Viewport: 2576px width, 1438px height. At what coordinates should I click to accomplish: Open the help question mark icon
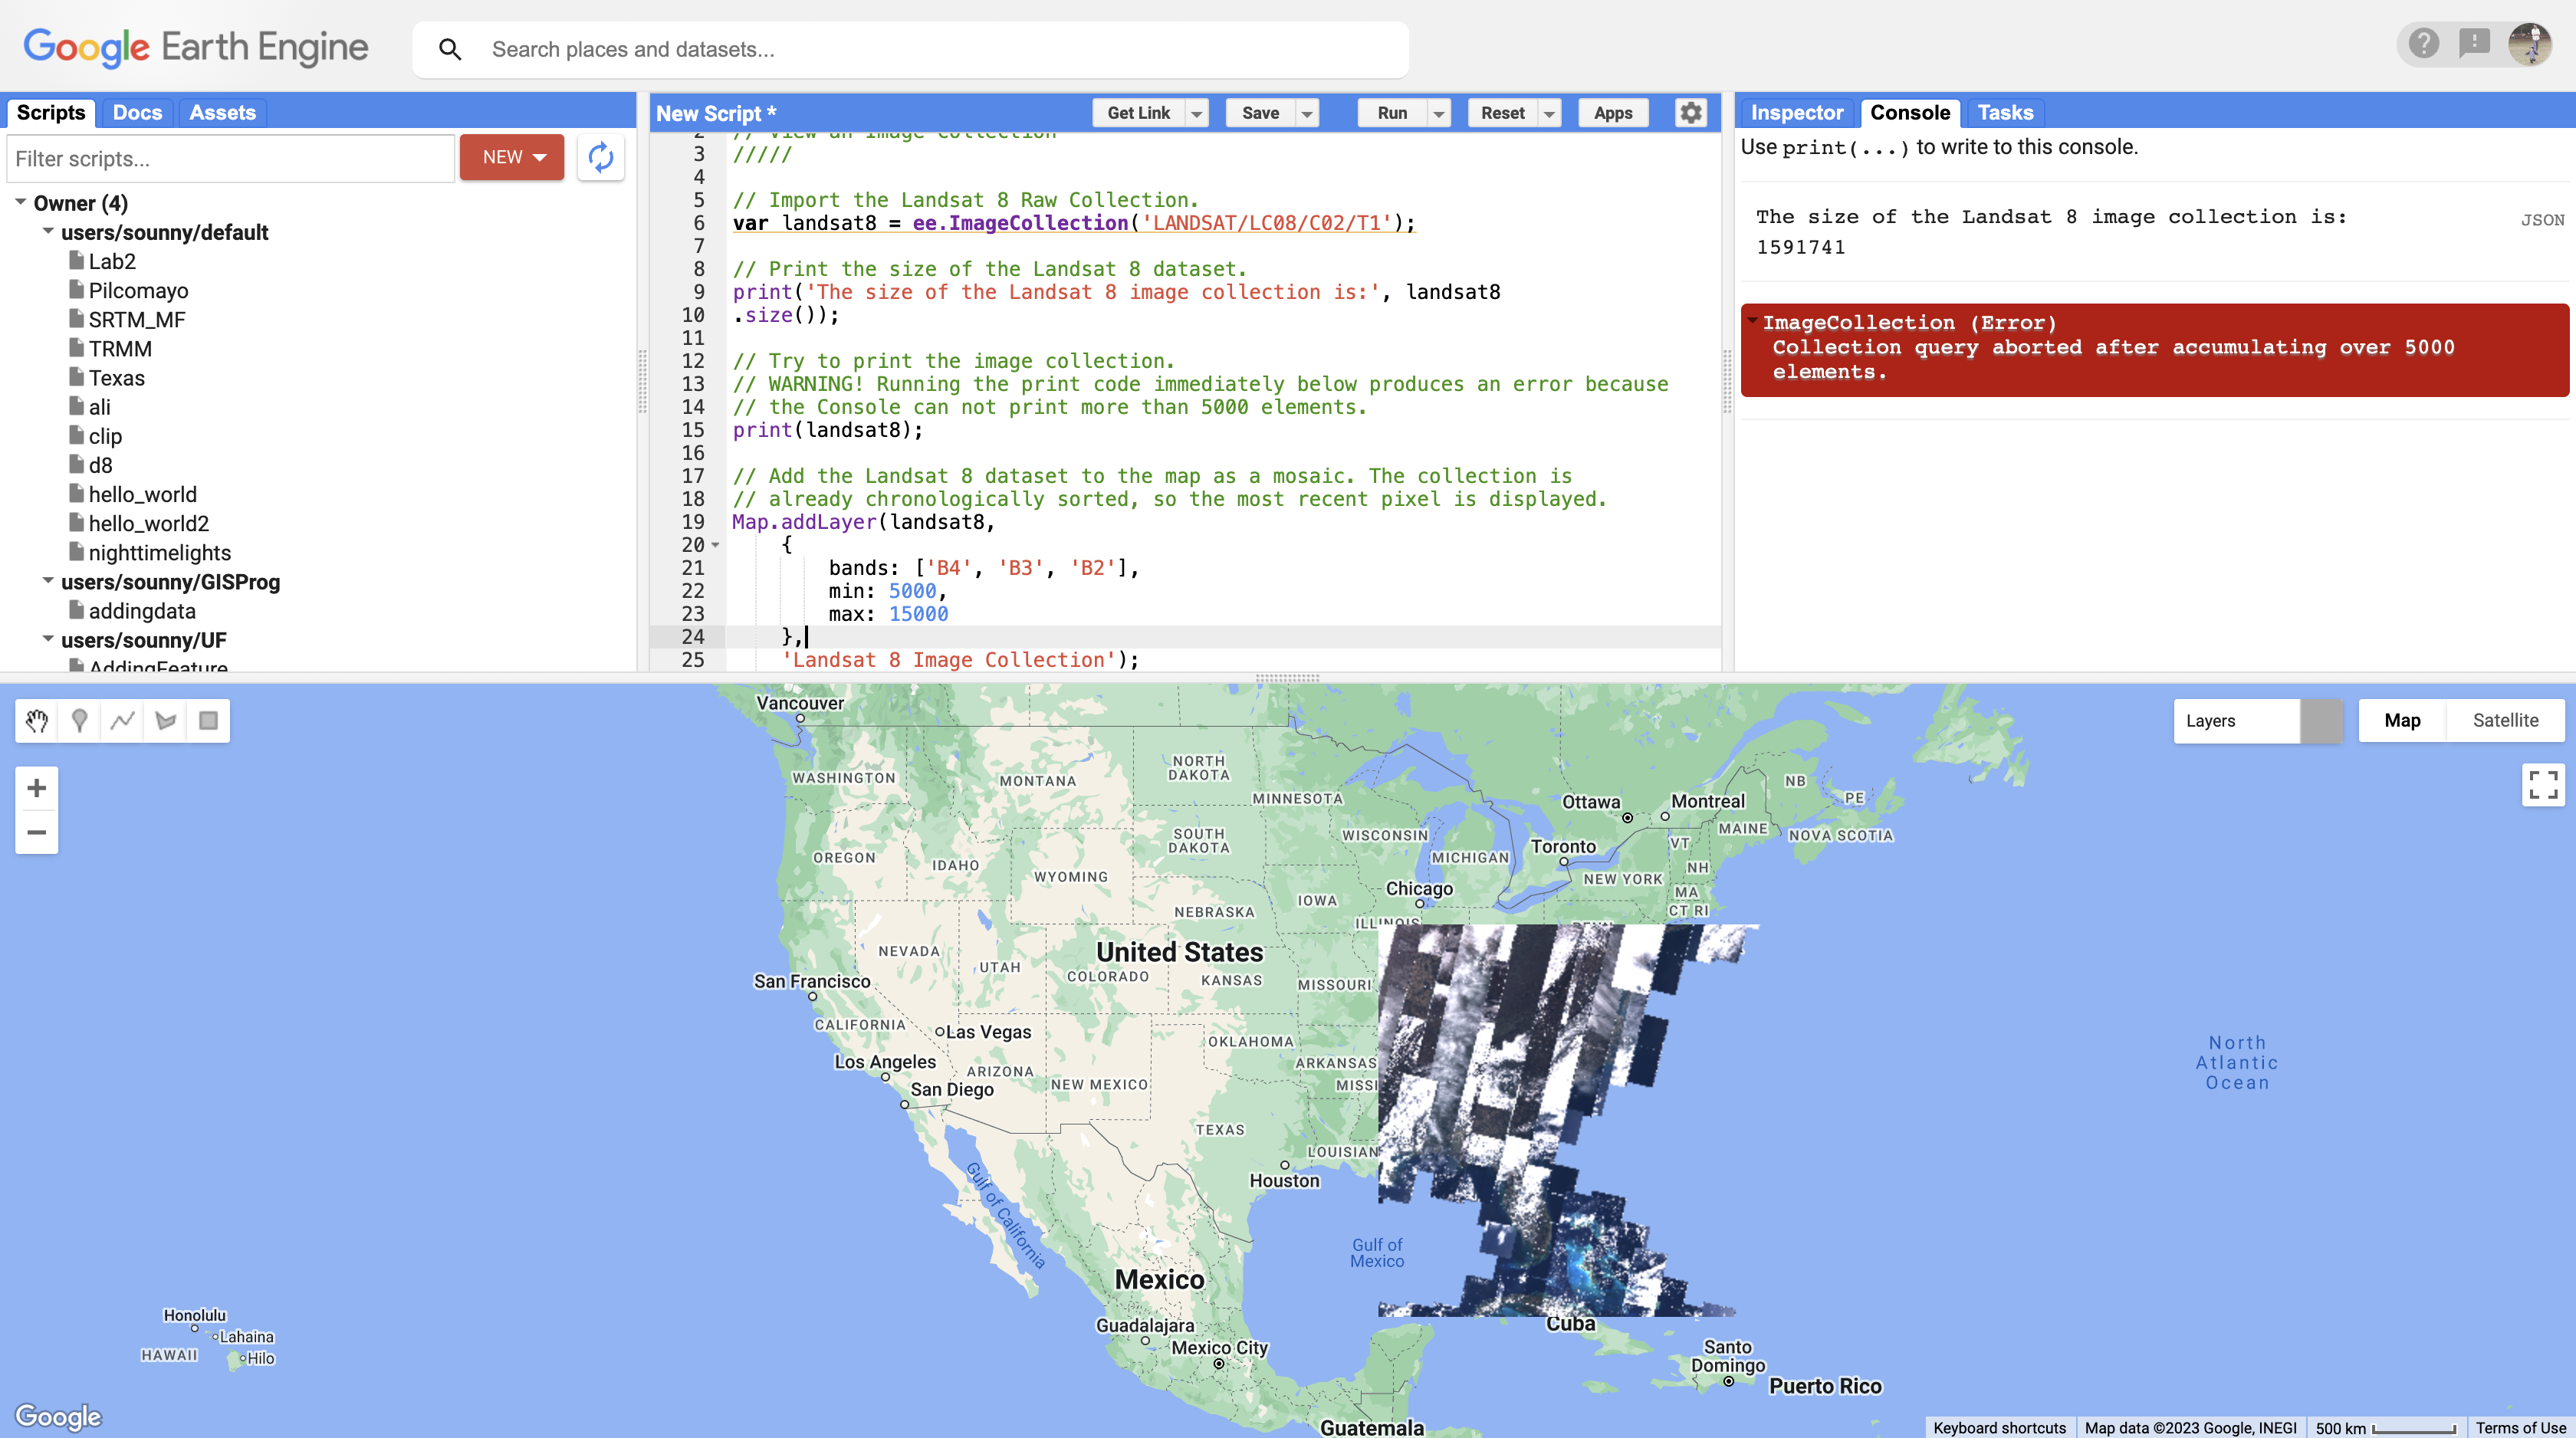click(x=2423, y=44)
